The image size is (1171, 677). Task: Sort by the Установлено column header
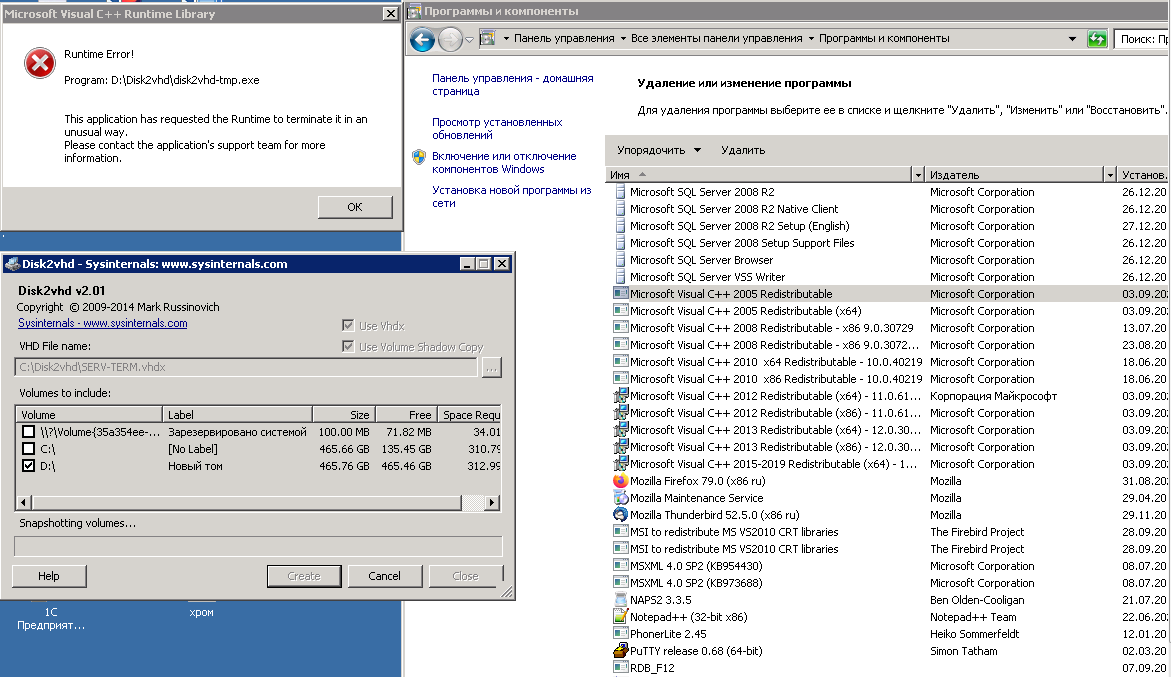[x=1143, y=175]
